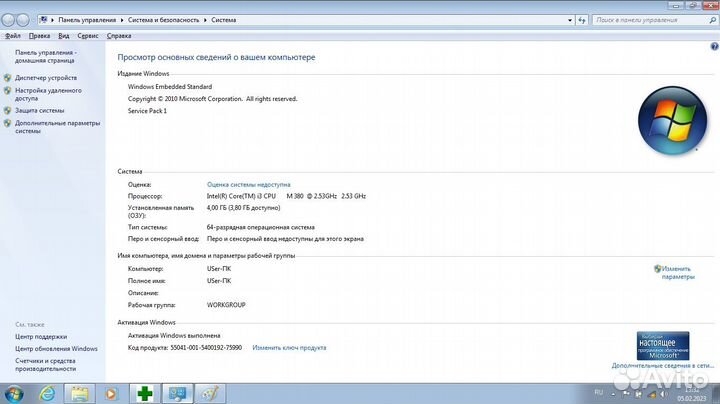Open Windows Media Player from taskbar
Screen dimensions: 720x404
111,394
